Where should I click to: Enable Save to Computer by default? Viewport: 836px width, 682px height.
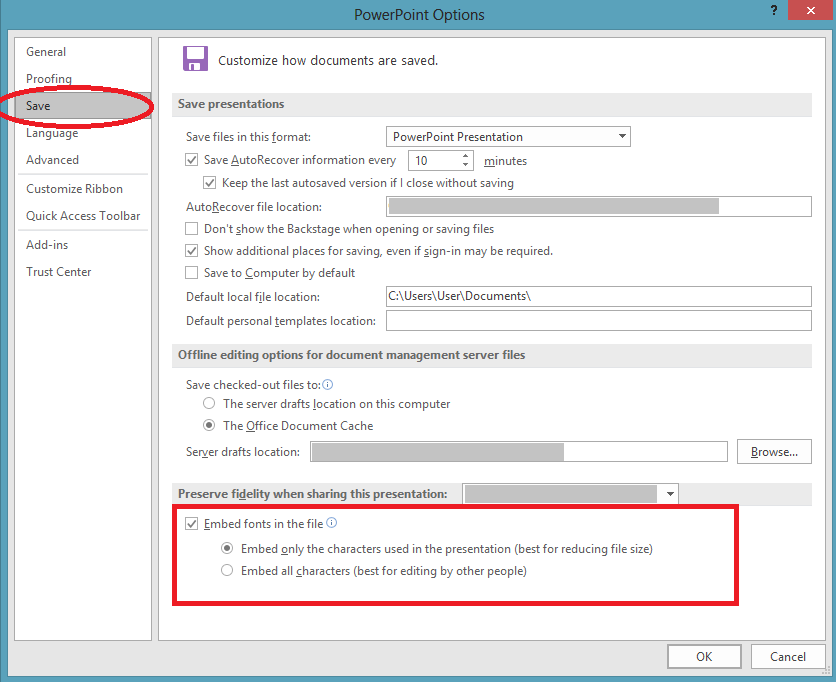point(192,273)
